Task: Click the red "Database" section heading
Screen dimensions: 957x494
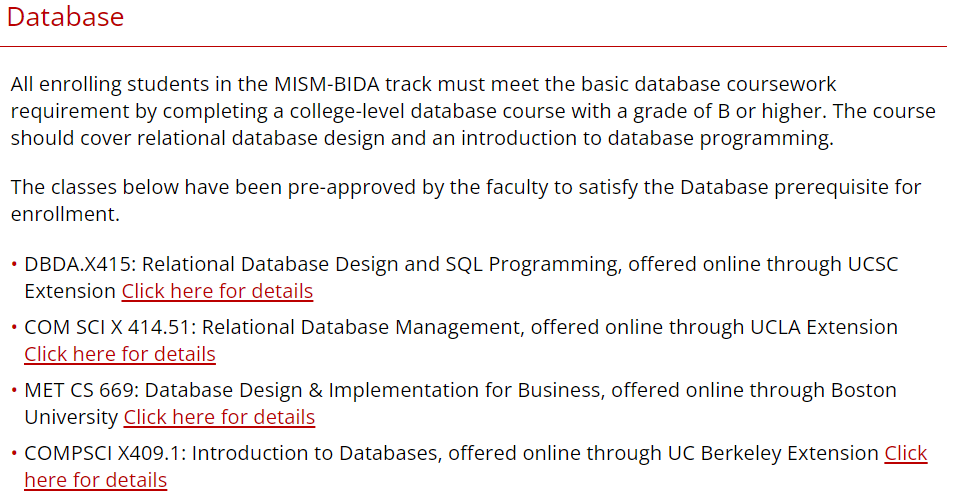Action: click(x=65, y=16)
